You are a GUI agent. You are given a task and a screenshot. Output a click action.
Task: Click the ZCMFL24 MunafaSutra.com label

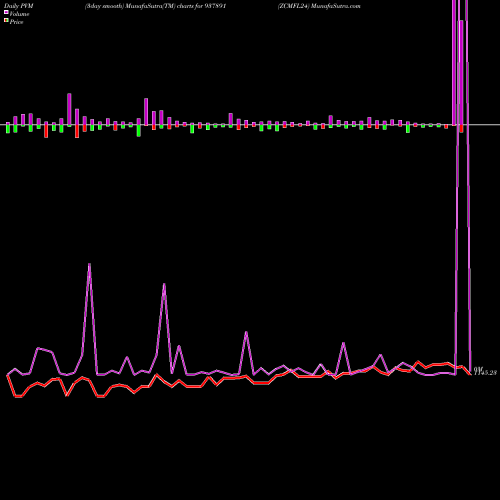(319, 6)
